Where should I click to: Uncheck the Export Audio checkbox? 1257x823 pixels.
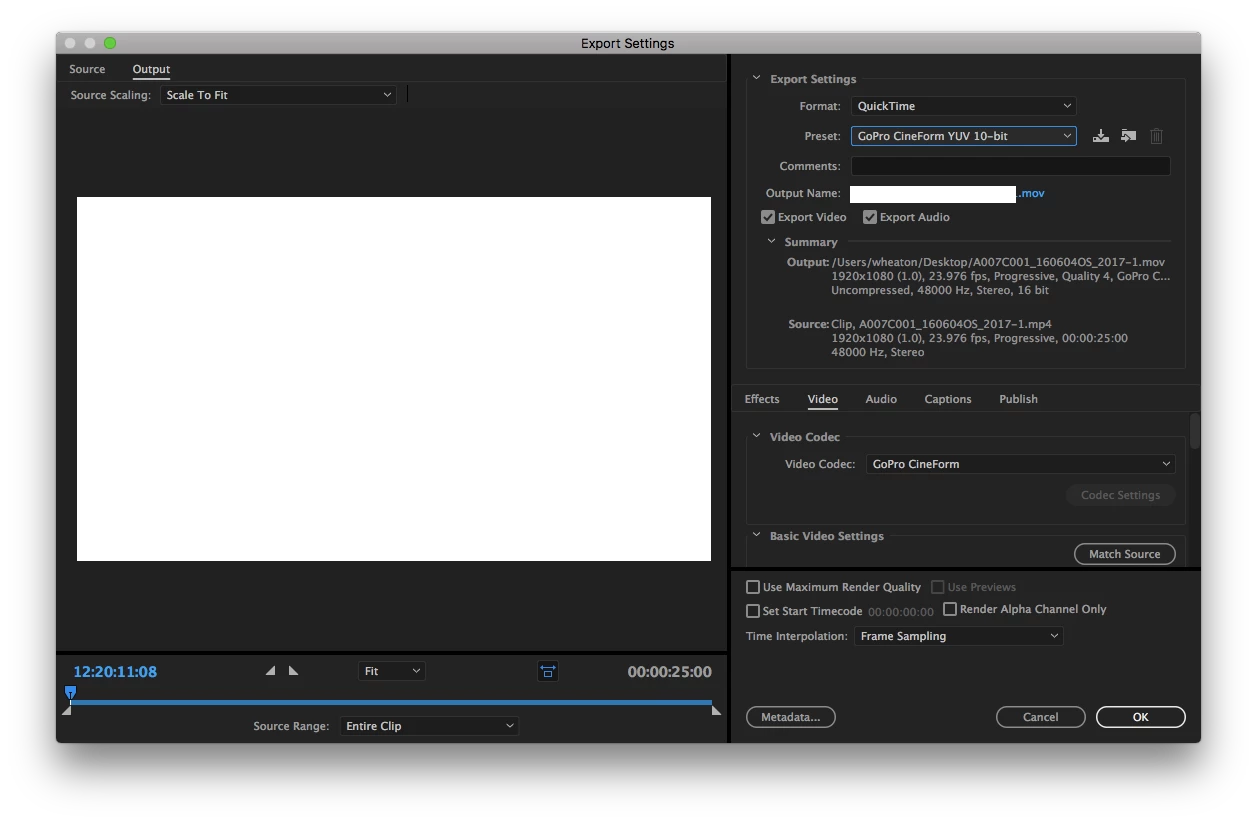click(x=870, y=217)
